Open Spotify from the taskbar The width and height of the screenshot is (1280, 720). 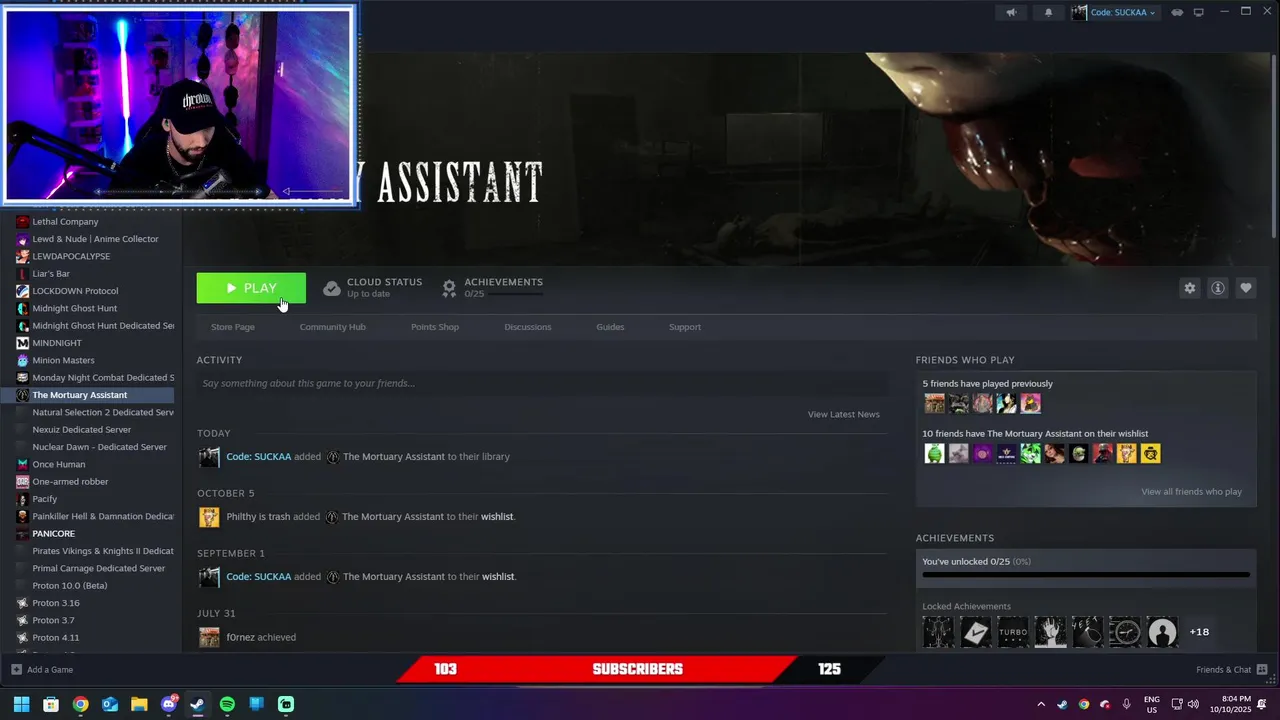click(227, 704)
